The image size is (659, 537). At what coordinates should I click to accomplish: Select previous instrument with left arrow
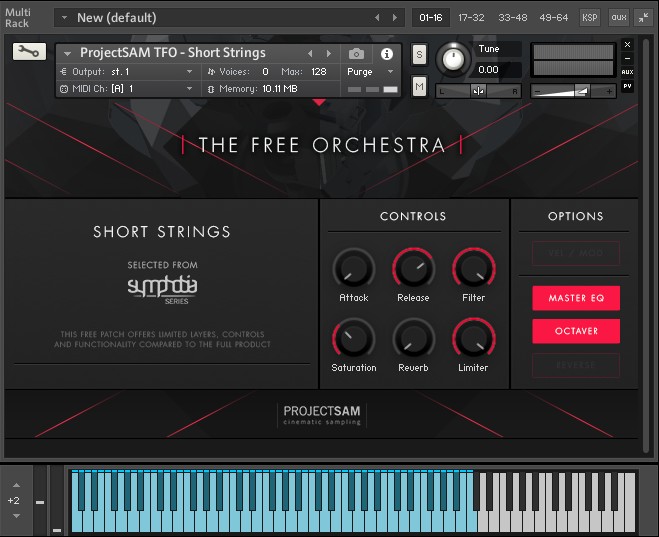(x=310, y=54)
